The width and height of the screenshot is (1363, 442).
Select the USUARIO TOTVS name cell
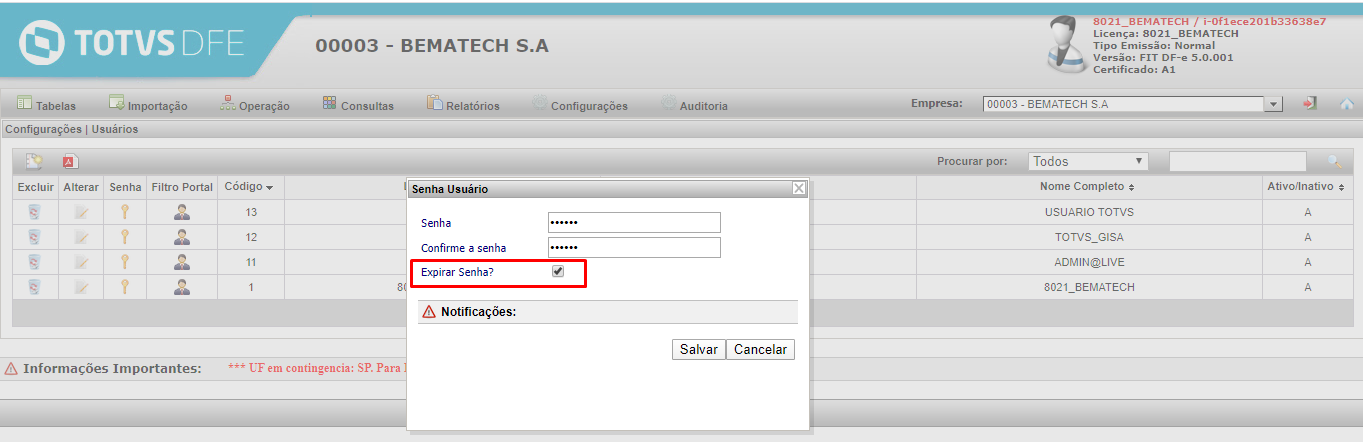[1088, 212]
